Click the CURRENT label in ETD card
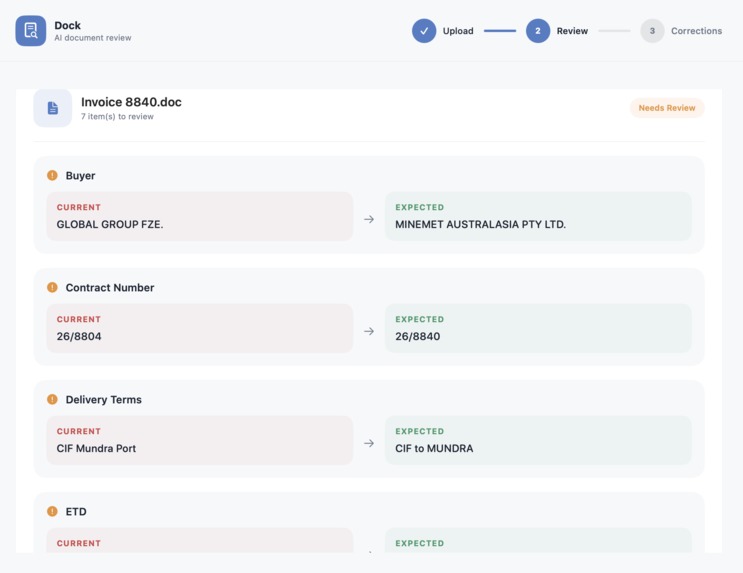The height and width of the screenshot is (573, 743). 79,543
